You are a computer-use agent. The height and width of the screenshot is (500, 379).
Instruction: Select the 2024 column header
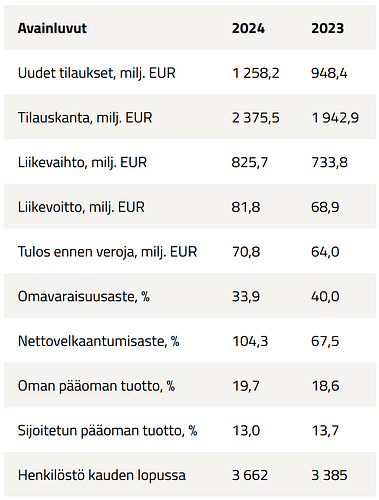pos(248,28)
